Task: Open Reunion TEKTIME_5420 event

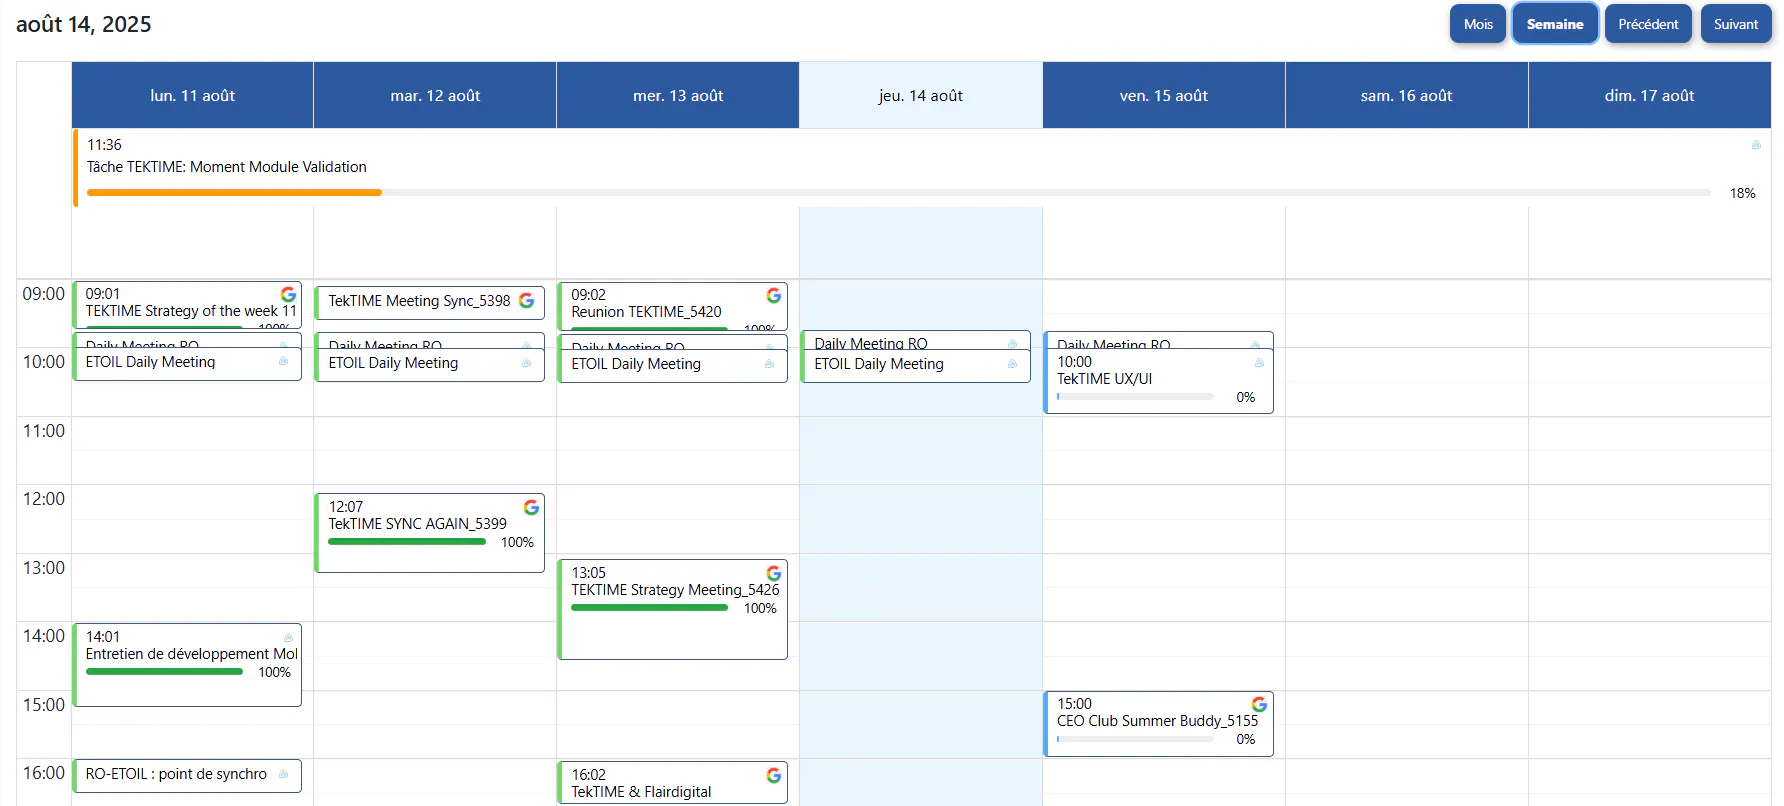Action: click(673, 306)
